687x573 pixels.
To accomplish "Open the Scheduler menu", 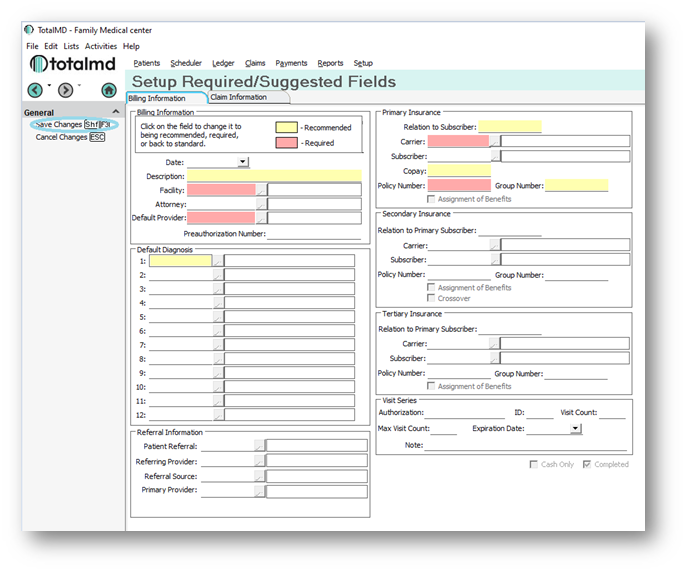I will (185, 63).
